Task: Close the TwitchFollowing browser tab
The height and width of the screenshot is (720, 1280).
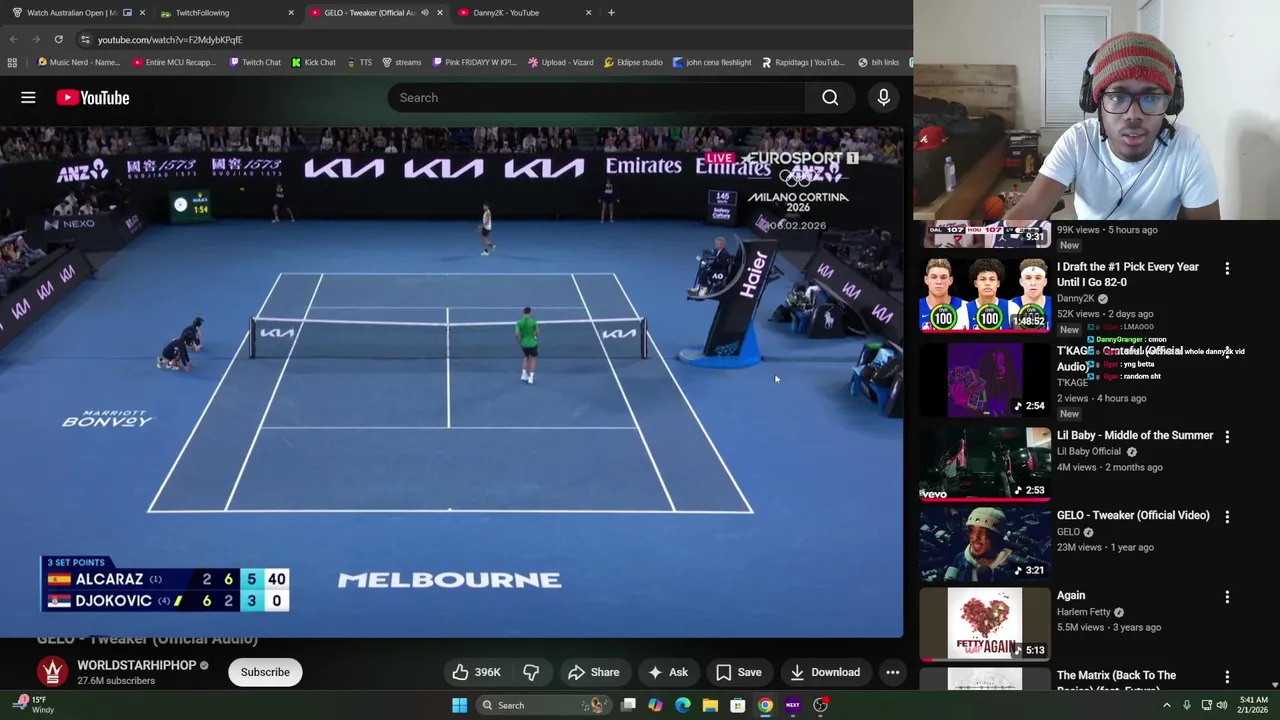Action: pyautogui.click(x=291, y=12)
